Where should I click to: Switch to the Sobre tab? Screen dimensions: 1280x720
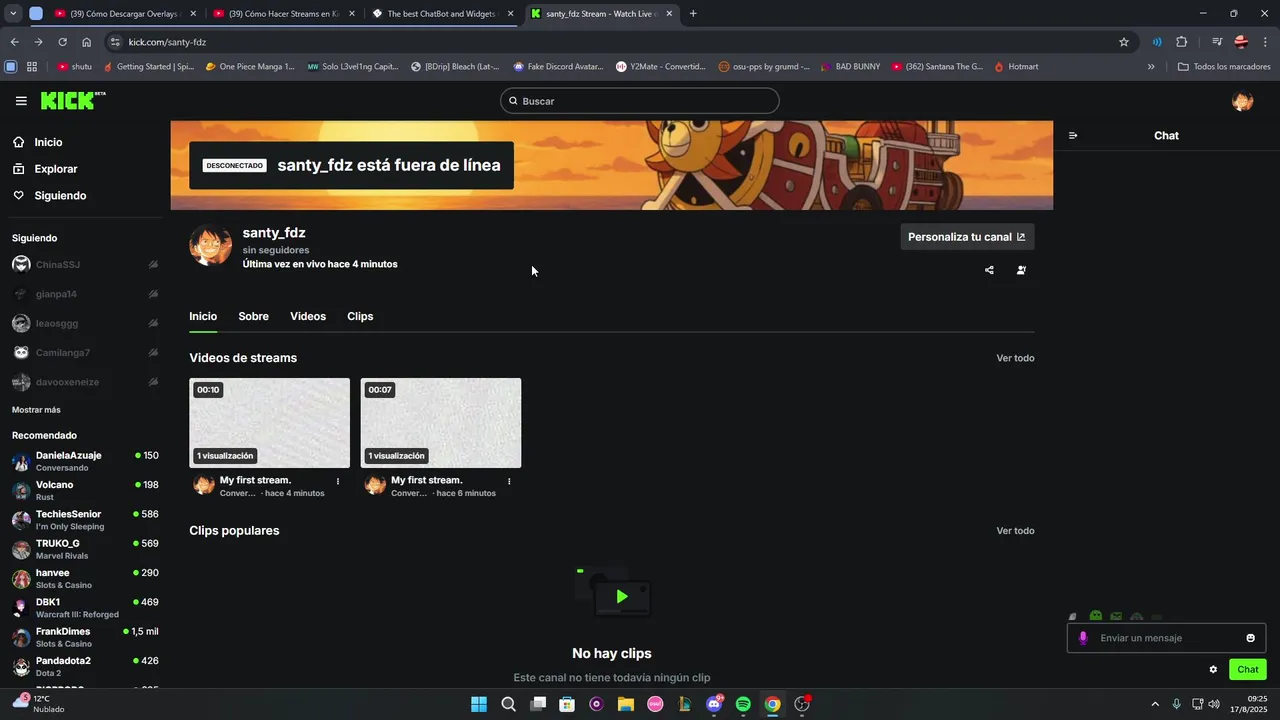(x=253, y=316)
